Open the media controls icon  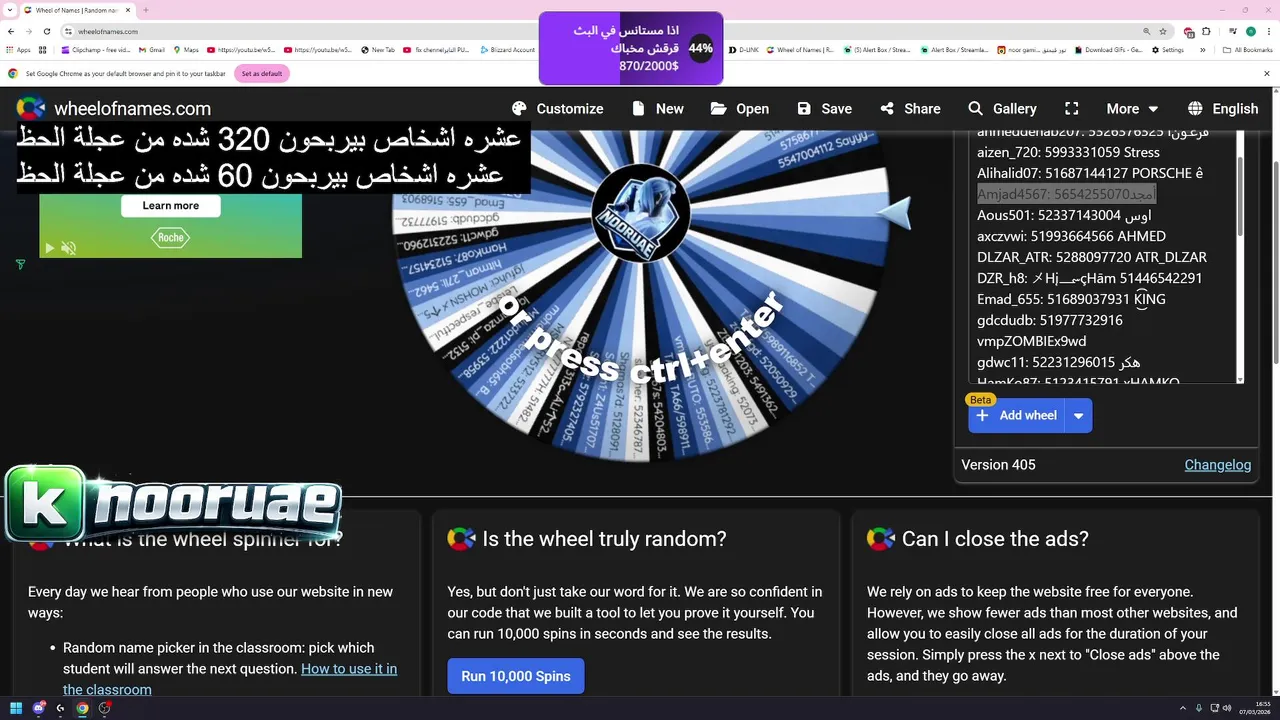[1233, 31]
